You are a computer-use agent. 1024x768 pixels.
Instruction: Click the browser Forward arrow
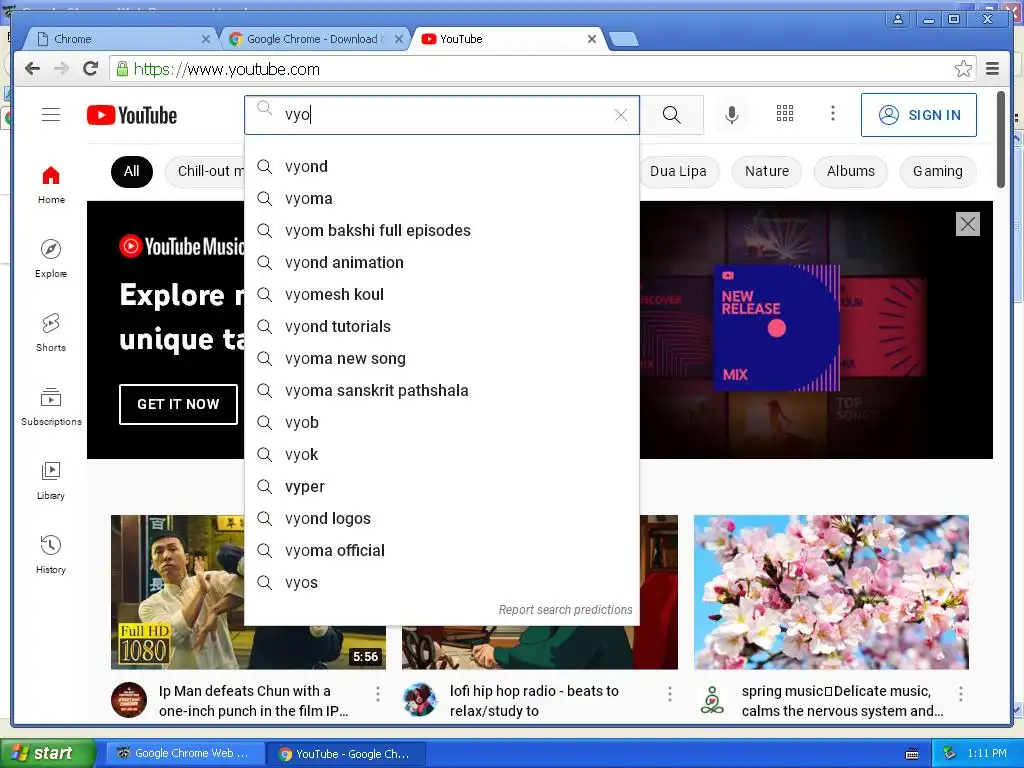pyautogui.click(x=61, y=69)
